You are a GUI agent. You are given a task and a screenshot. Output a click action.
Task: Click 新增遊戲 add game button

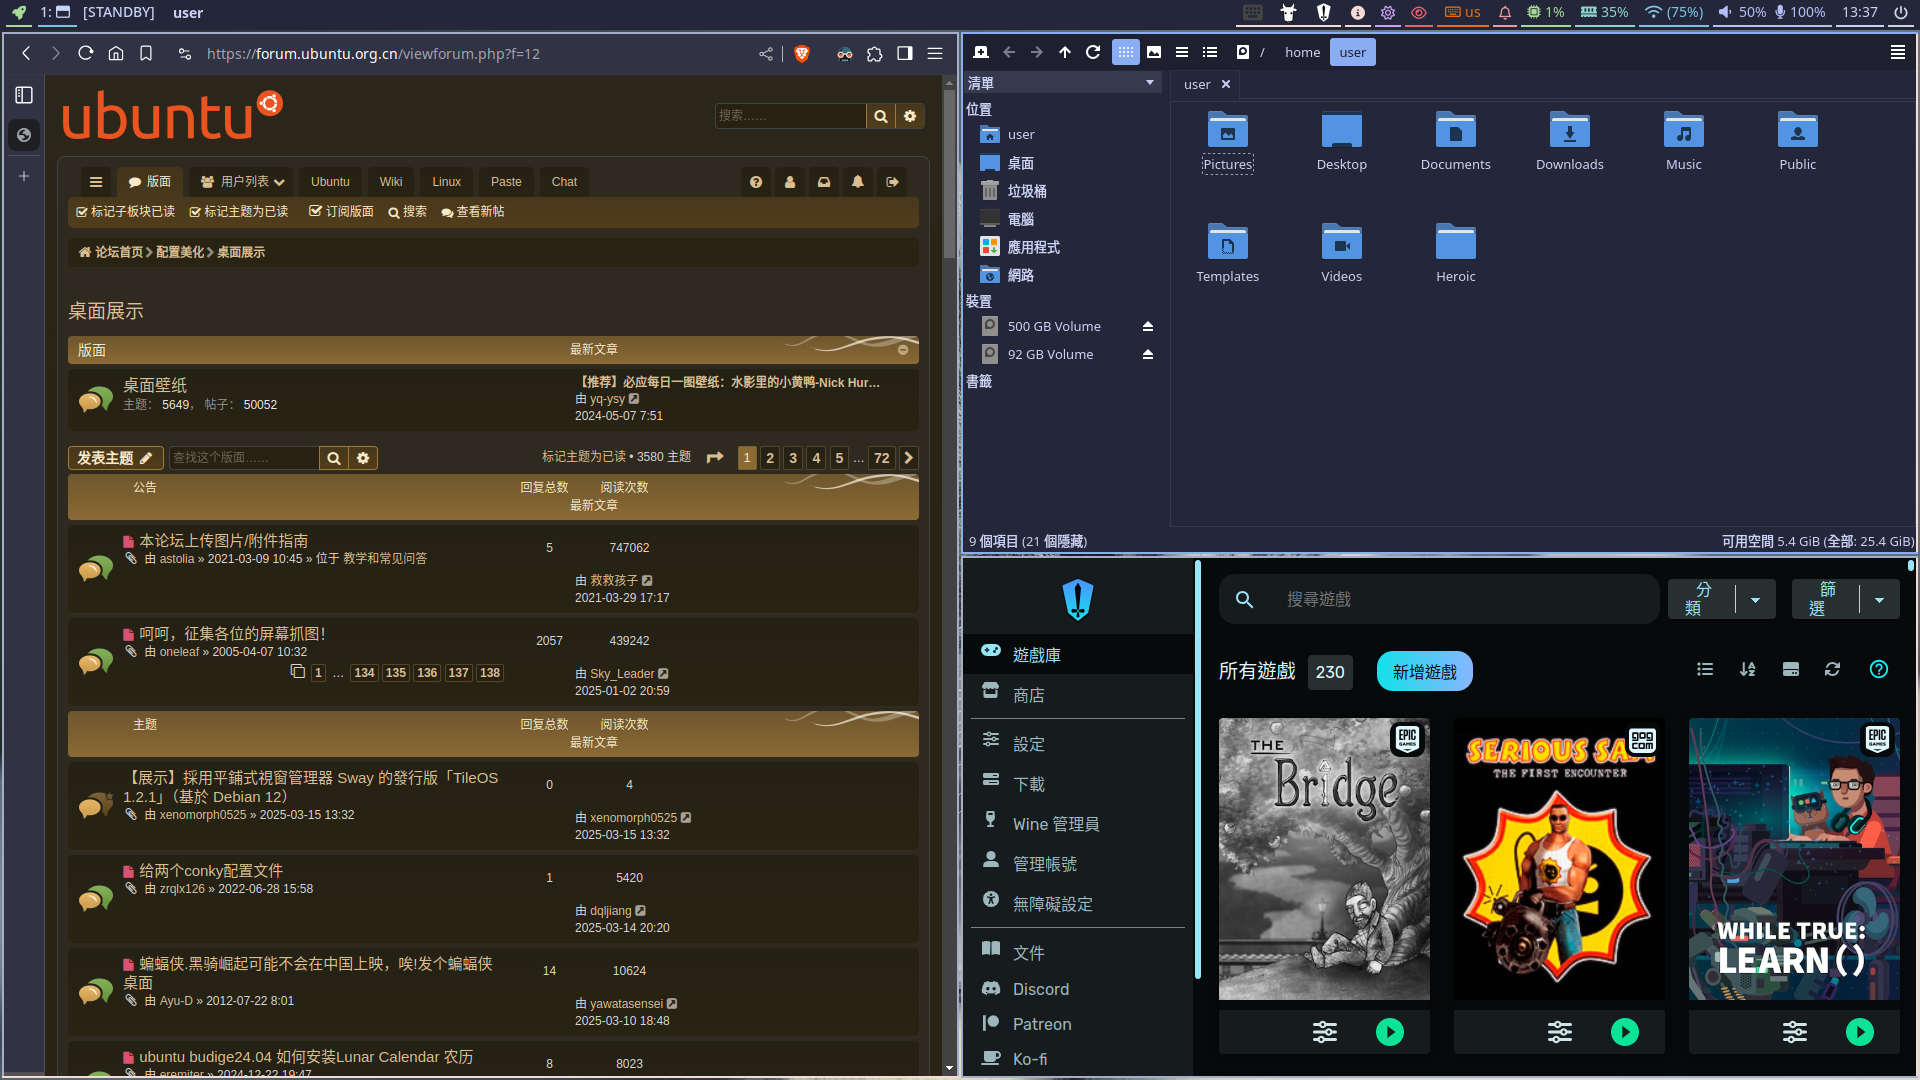click(x=1424, y=672)
